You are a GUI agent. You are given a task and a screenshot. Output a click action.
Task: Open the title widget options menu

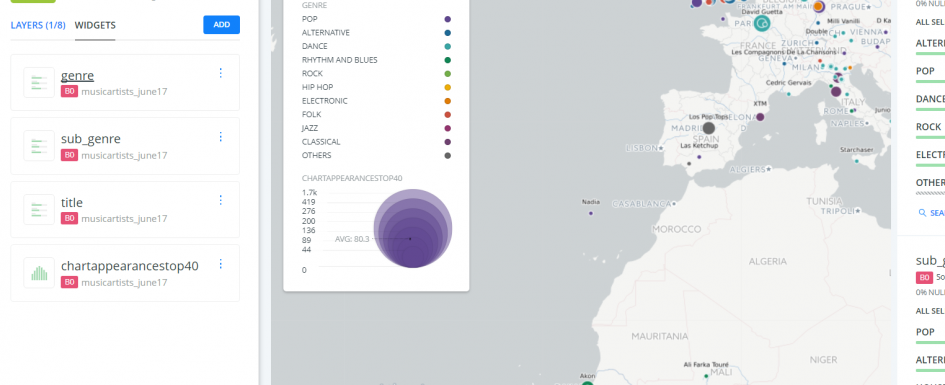click(x=220, y=200)
